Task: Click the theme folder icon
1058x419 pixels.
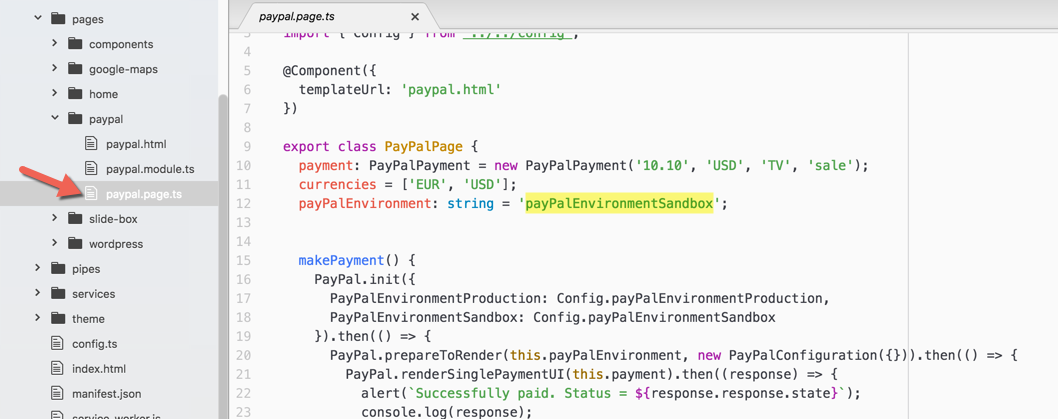Action: coord(58,318)
